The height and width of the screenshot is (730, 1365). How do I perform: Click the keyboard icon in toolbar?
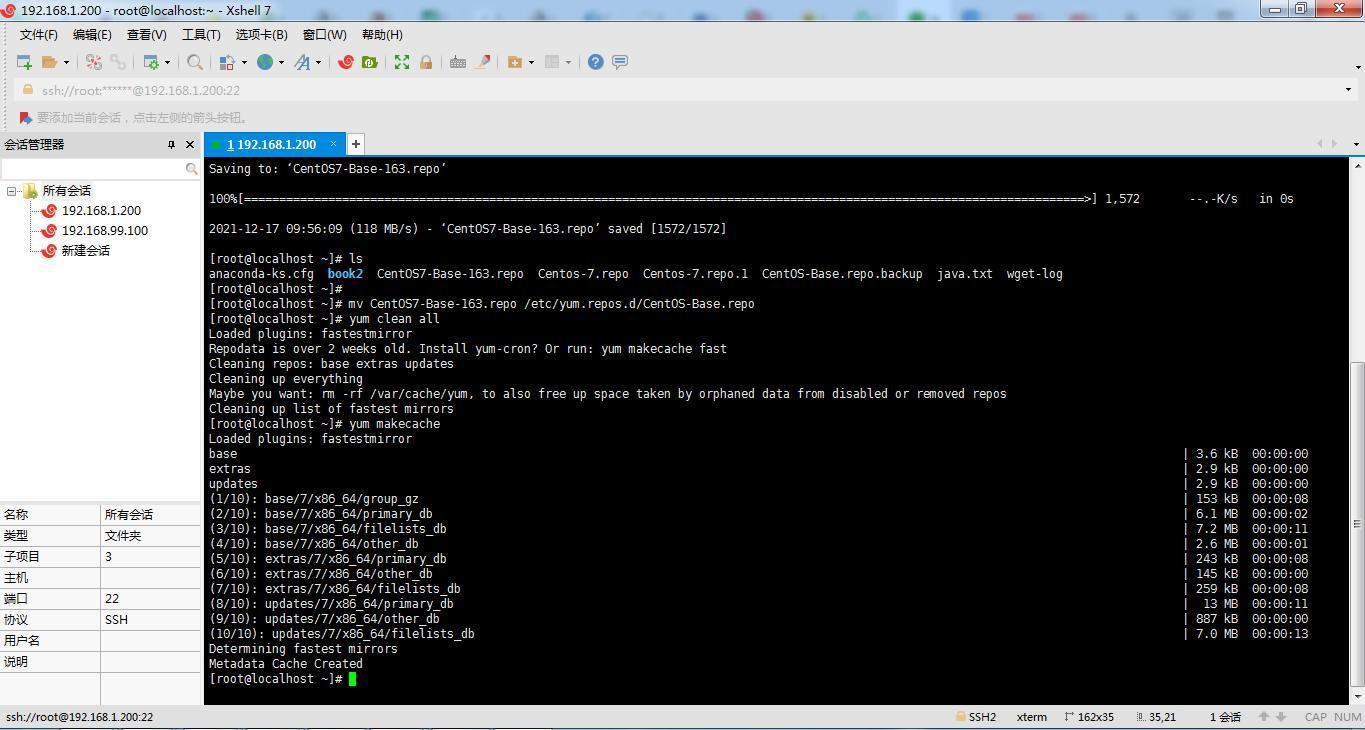[458, 62]
